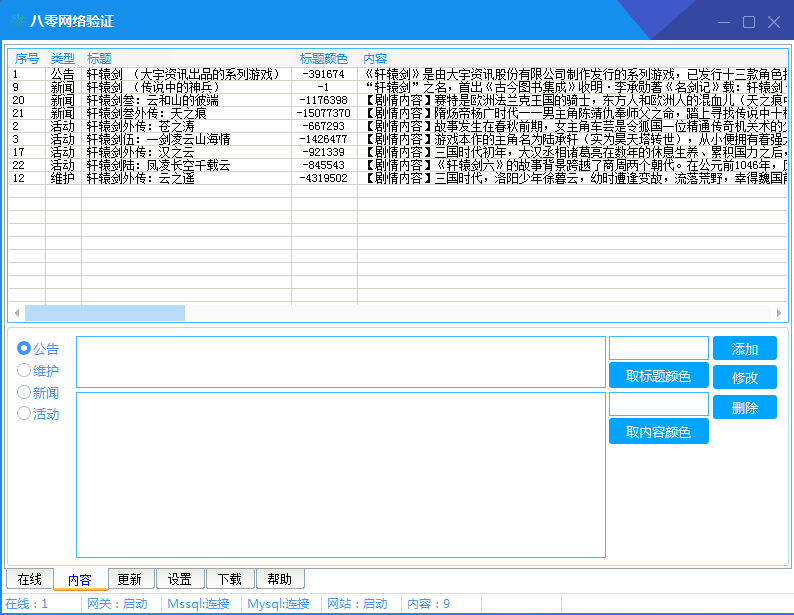The image size is (794, 615).
Task: Click the 添加 button
Action: tap(745, 348)
